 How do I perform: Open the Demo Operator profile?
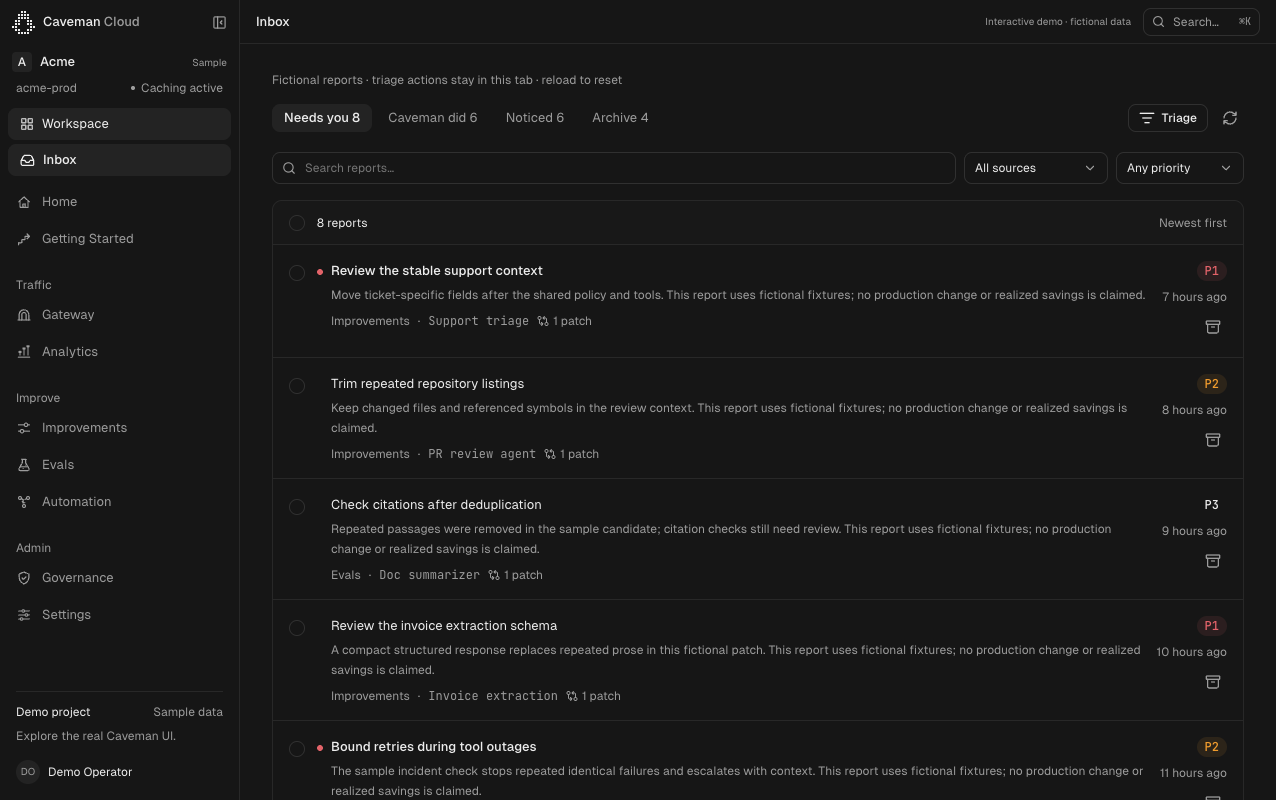pyautogui.click(x=119, y=772)
